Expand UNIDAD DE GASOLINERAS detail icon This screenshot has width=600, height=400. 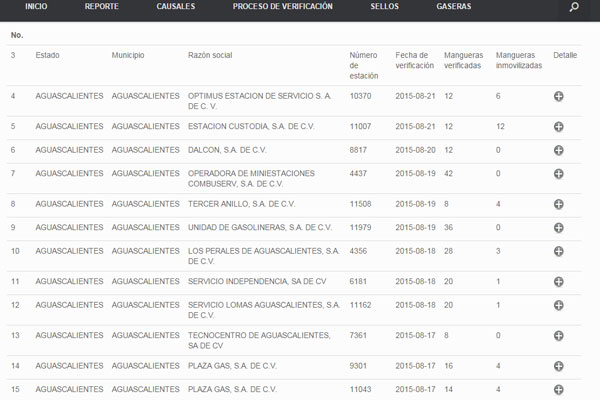pyautogui.click(x=559, y=228)
